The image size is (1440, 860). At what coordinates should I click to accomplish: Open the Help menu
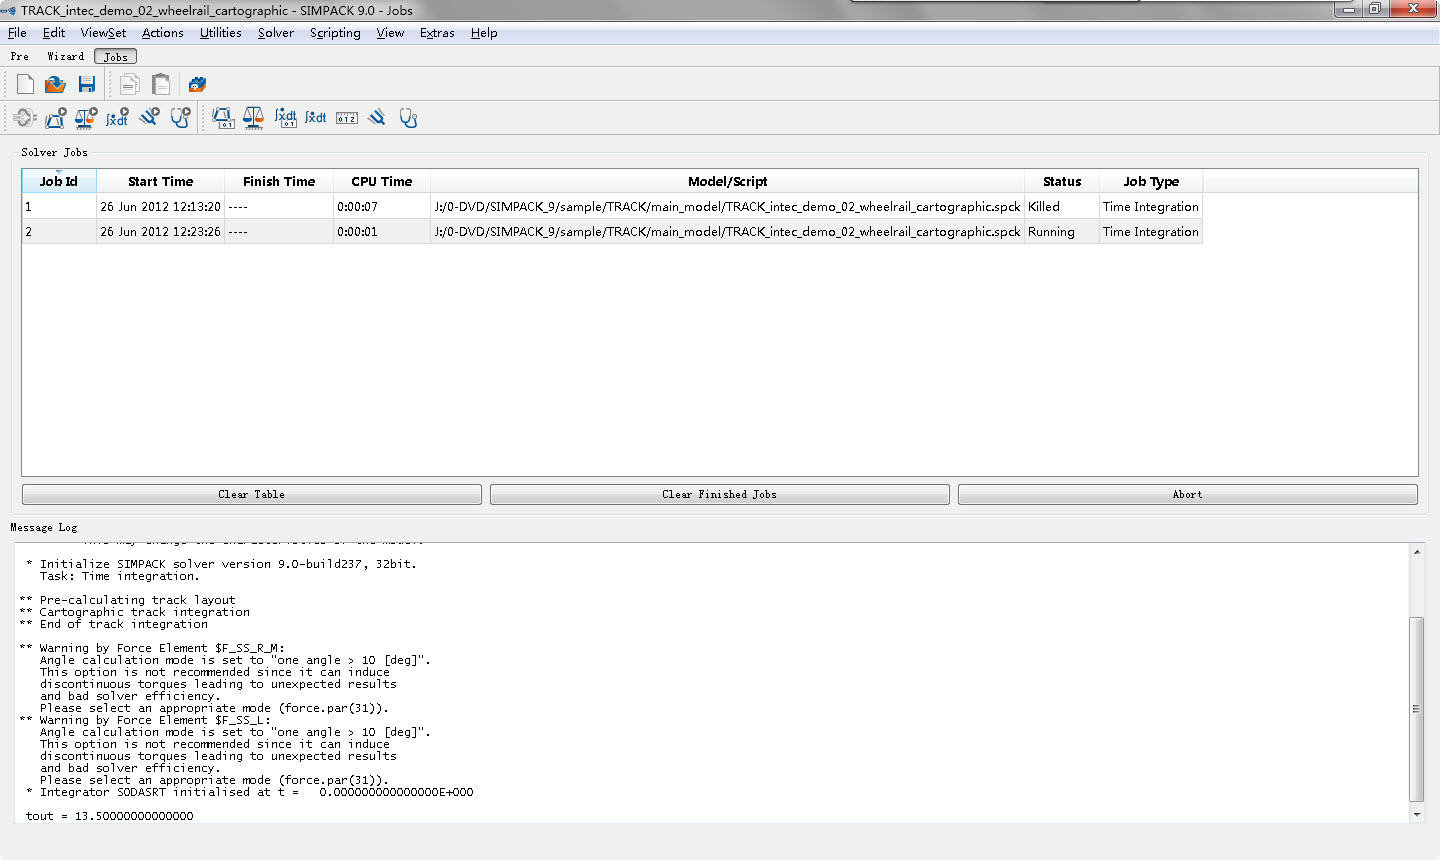pyautogui.click(x=484, y=33)
